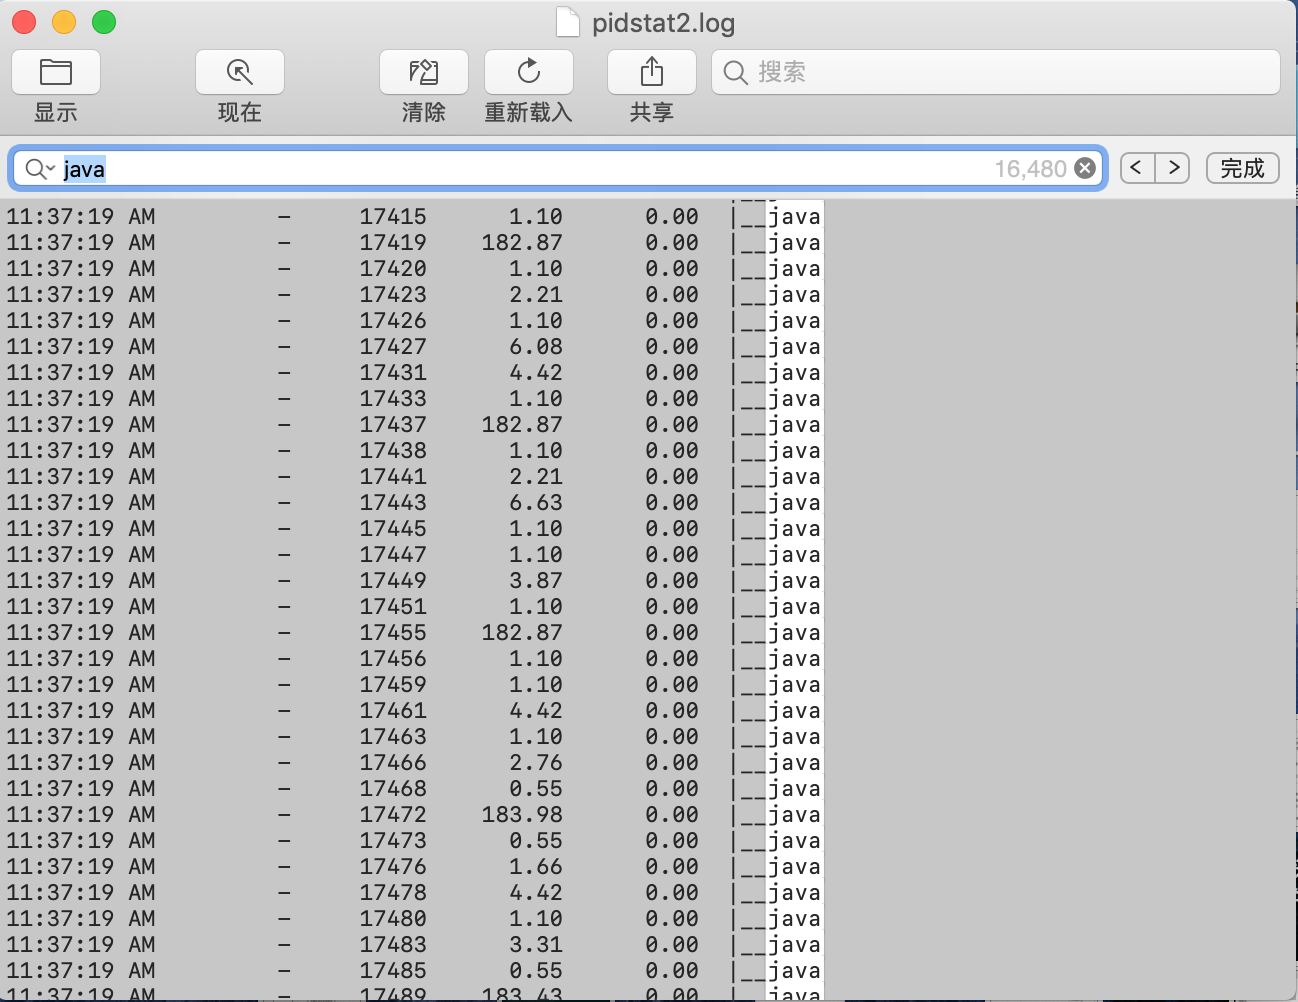Click the timestamp in row 17415
The height and width of the screenshot is (1002, 1298).
click(81, 216)
